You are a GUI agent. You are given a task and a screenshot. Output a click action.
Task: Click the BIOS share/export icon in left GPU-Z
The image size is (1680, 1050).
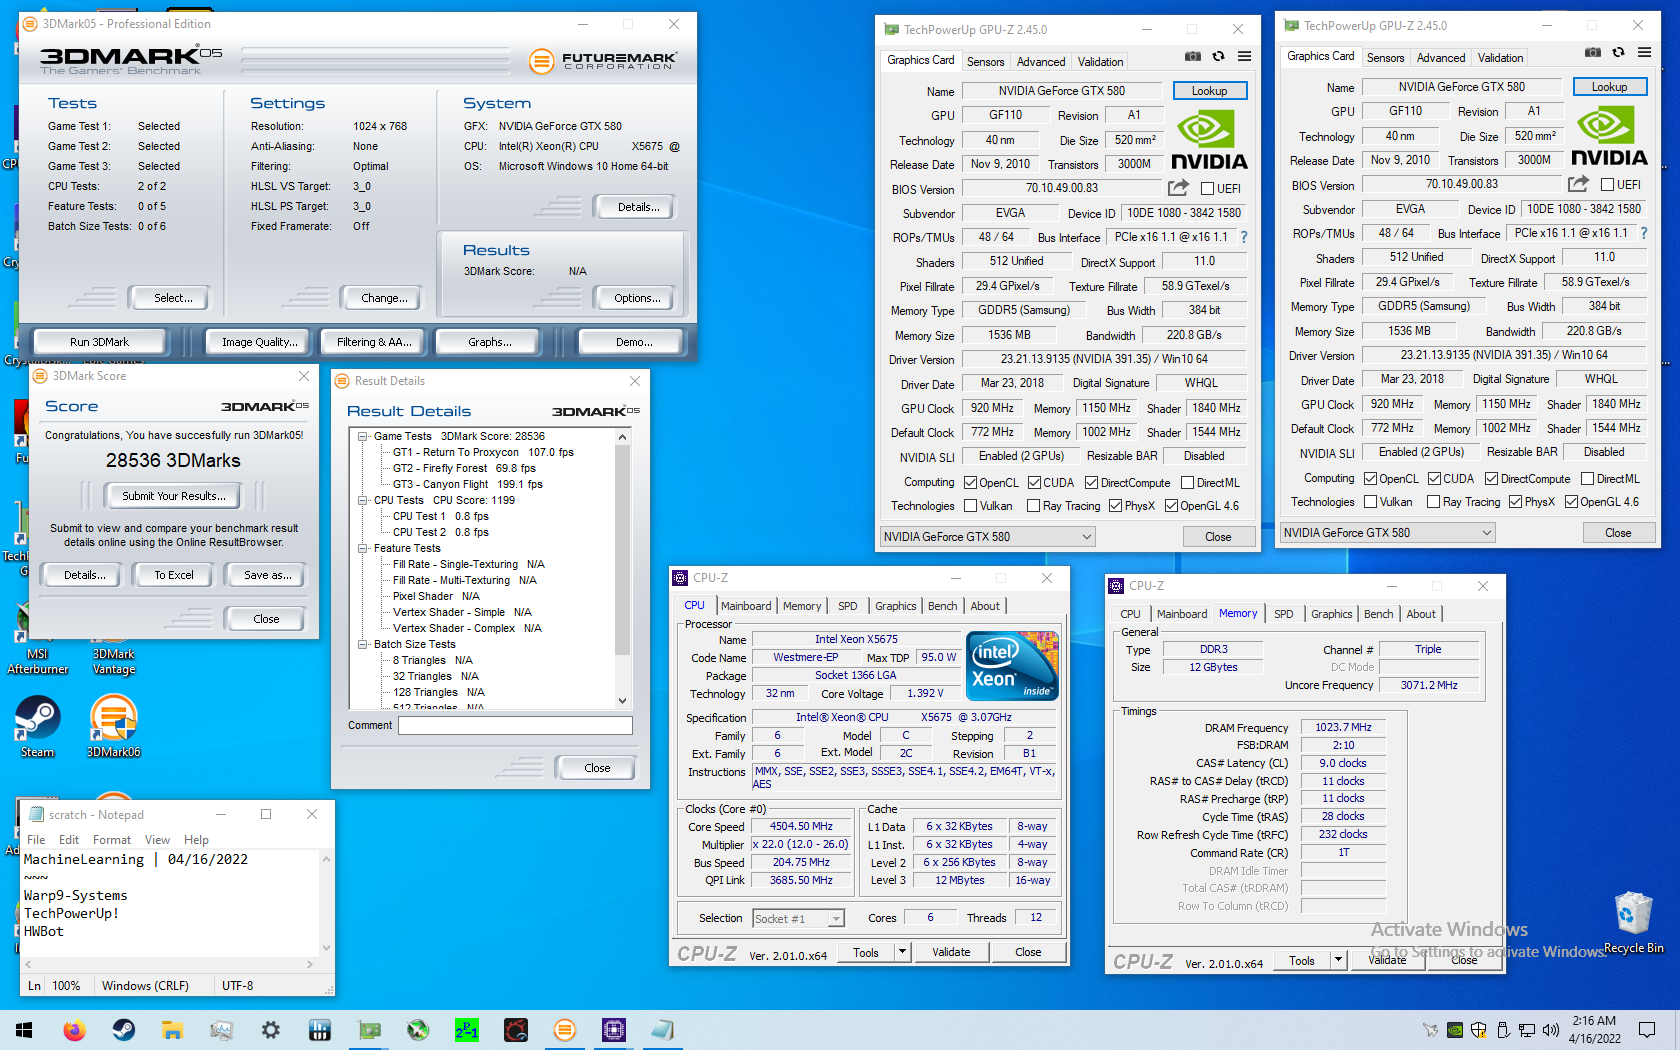(x=1179, y=187)
